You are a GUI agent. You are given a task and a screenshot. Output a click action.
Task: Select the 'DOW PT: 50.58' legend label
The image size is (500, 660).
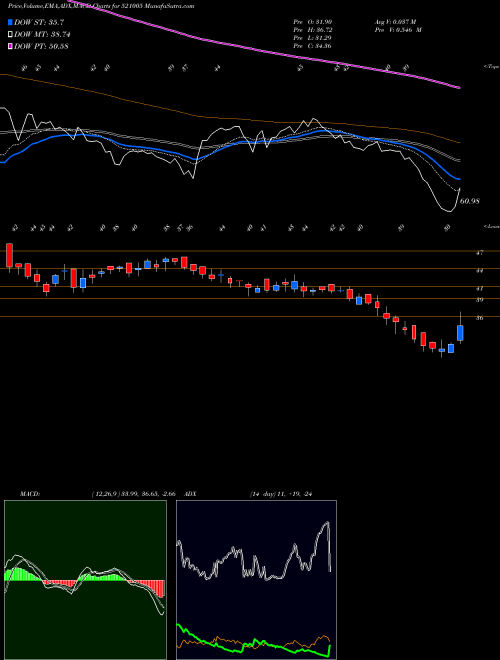point(41,47)
